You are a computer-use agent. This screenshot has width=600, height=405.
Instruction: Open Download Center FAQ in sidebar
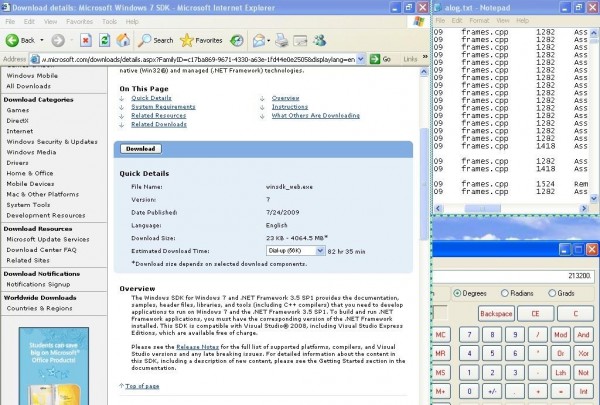click(41, 250)
